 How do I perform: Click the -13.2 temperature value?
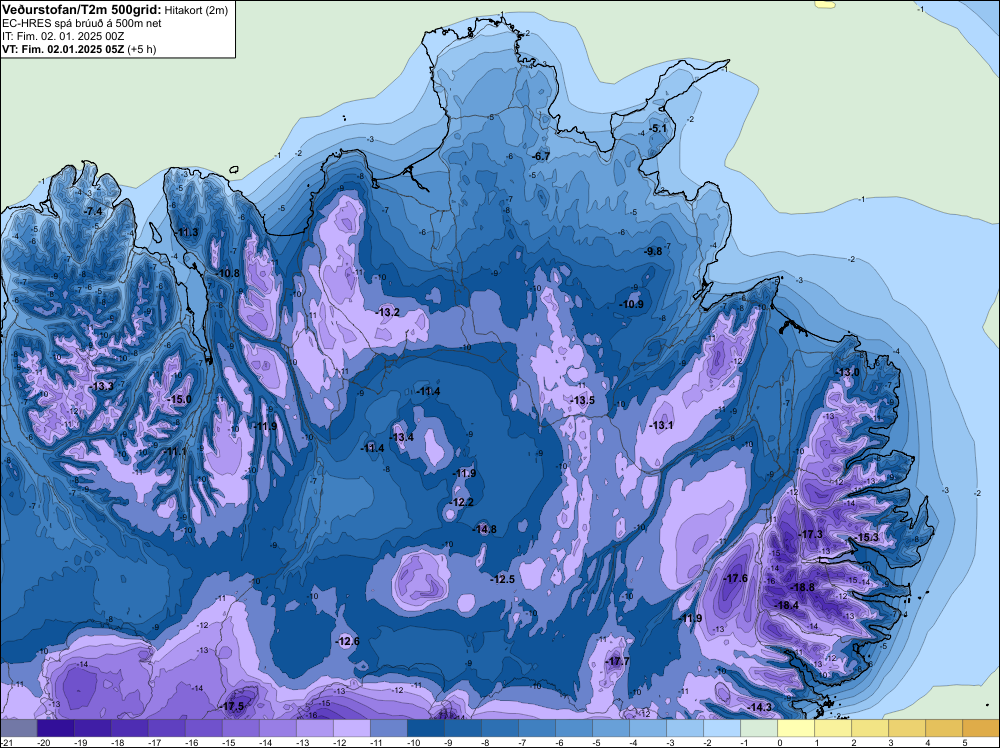point(386,312)
